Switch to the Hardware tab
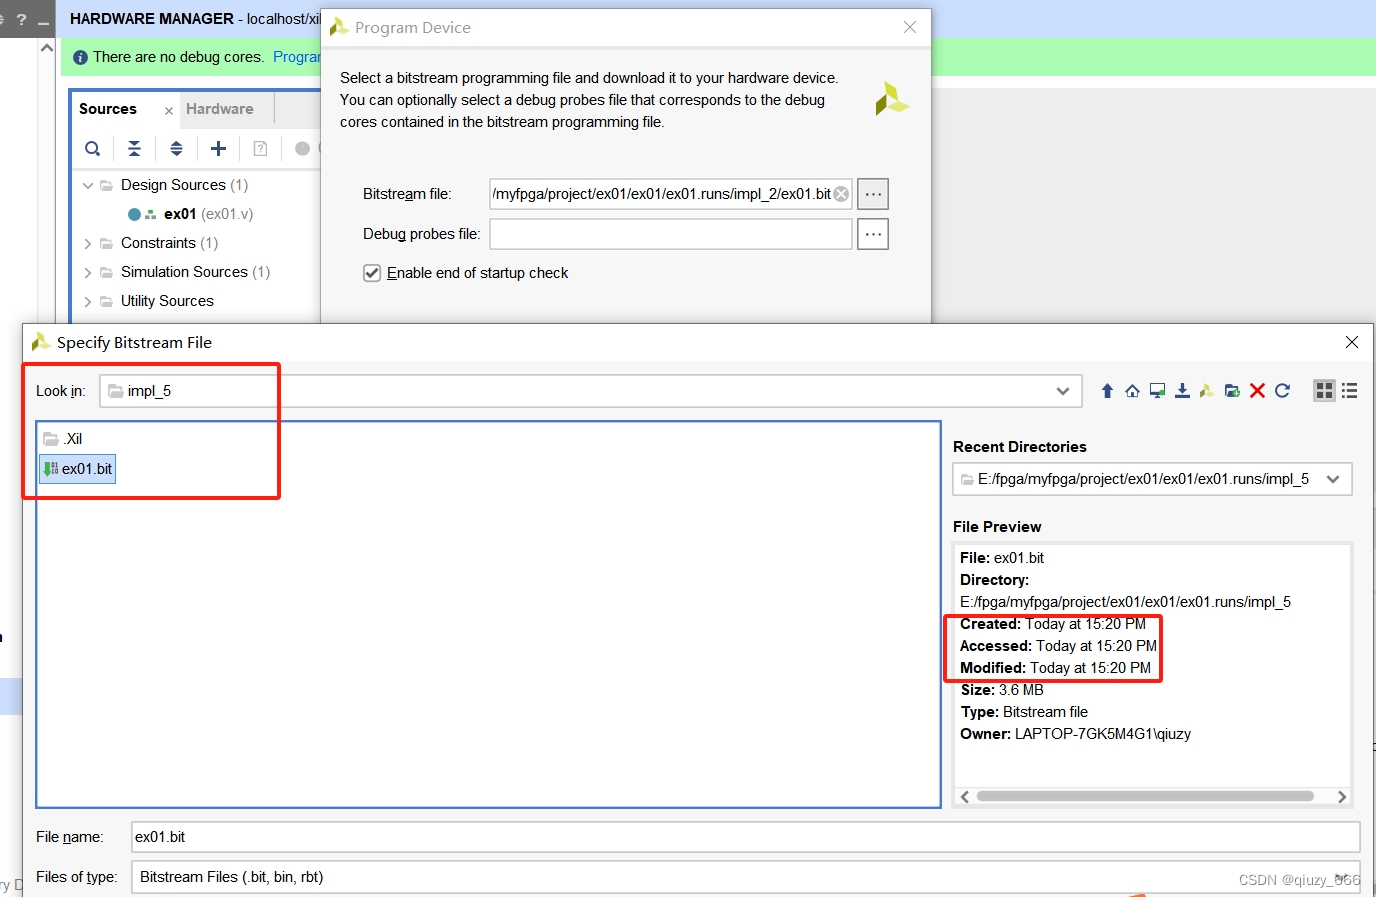The height and width of the screenshot is (897, 1376). tap(220, 109)
